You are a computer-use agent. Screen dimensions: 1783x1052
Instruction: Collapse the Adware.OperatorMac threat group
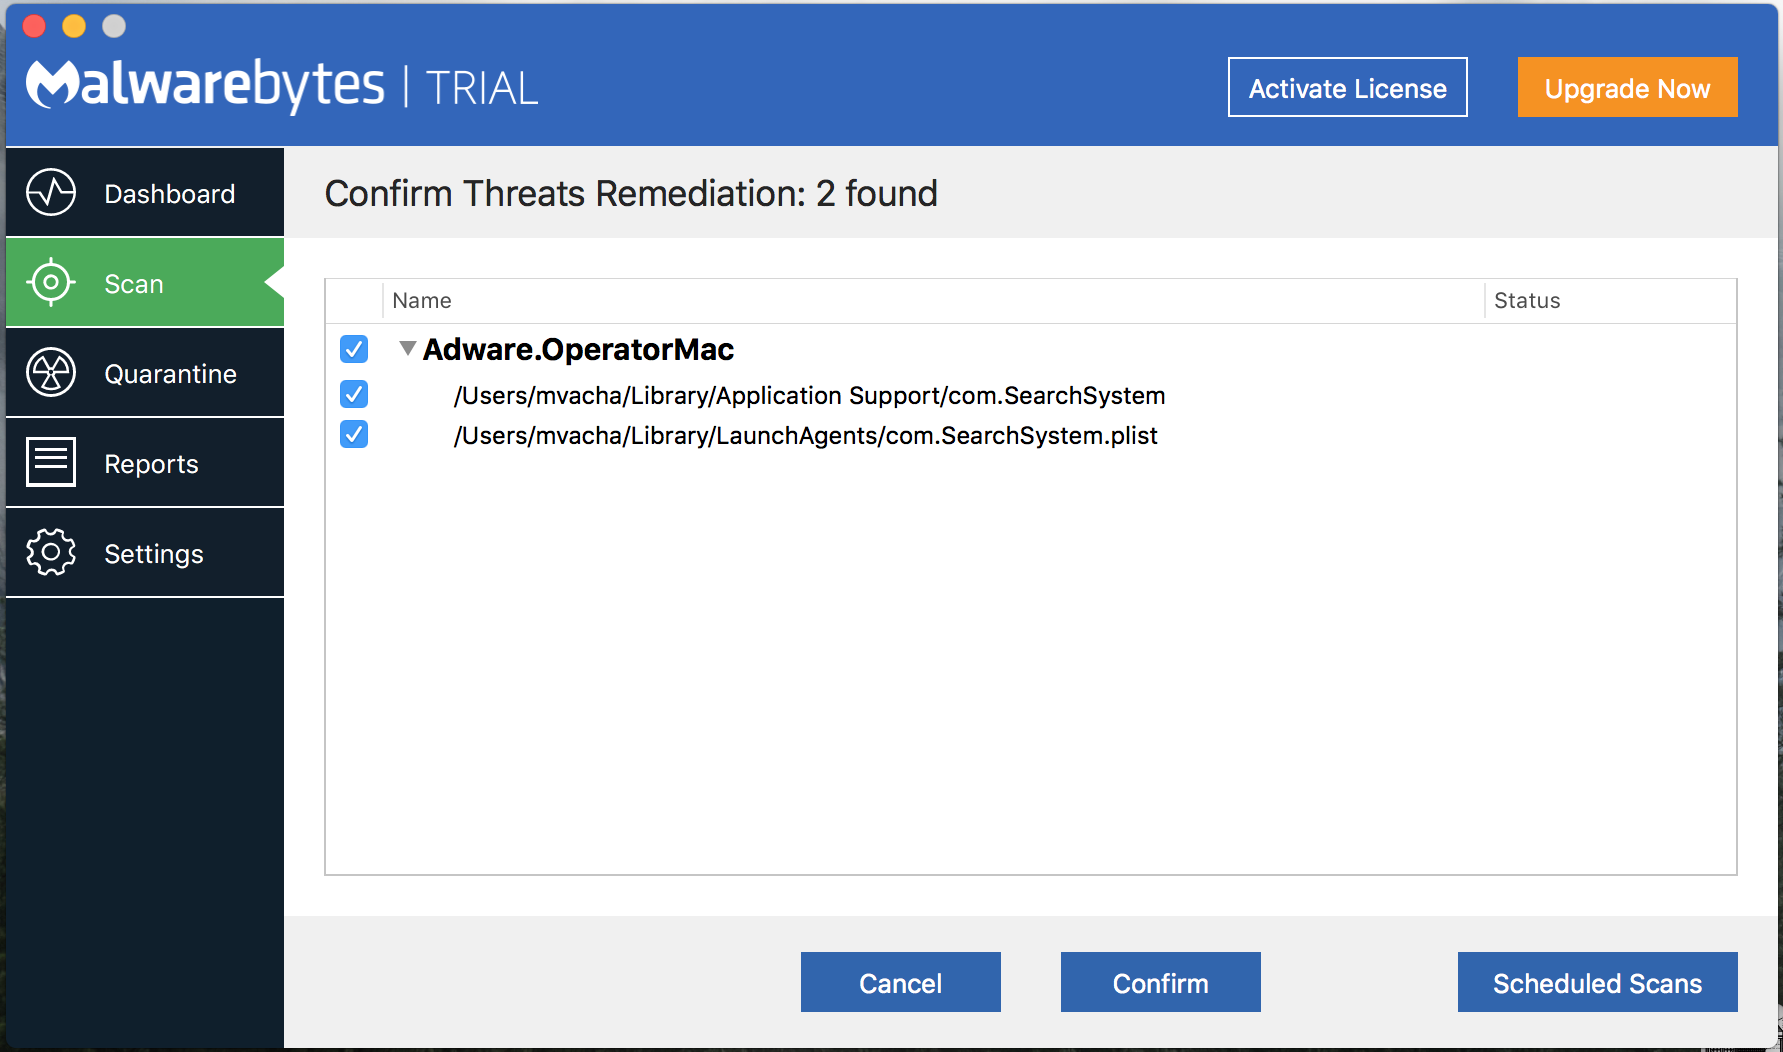[x=407, y=348]
